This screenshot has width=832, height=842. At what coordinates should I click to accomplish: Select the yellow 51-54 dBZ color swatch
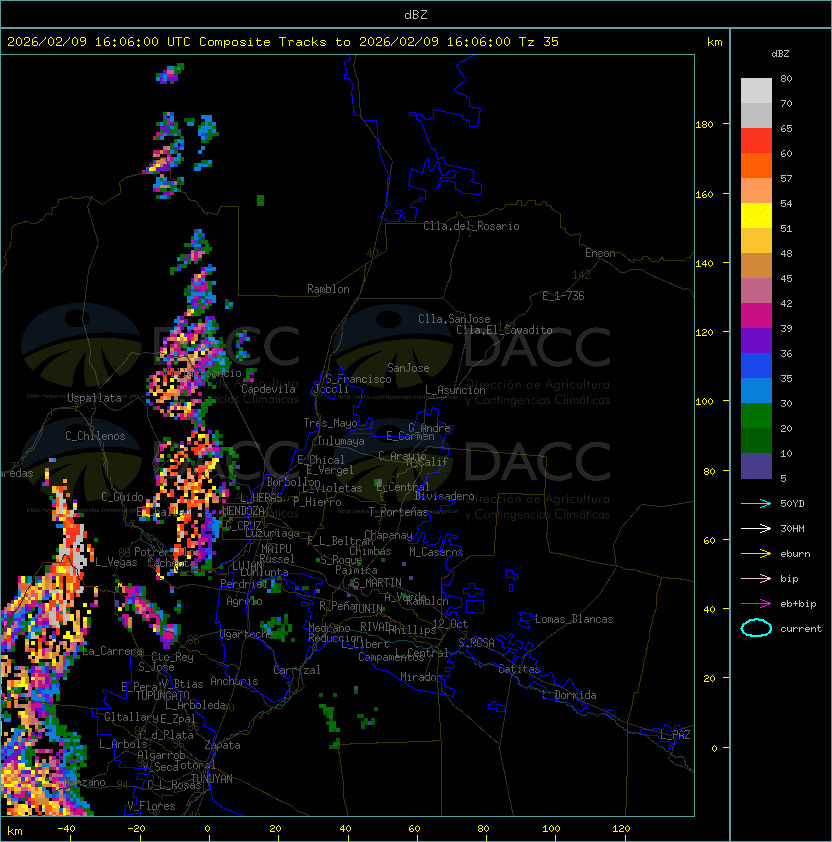tap(756, 216)
